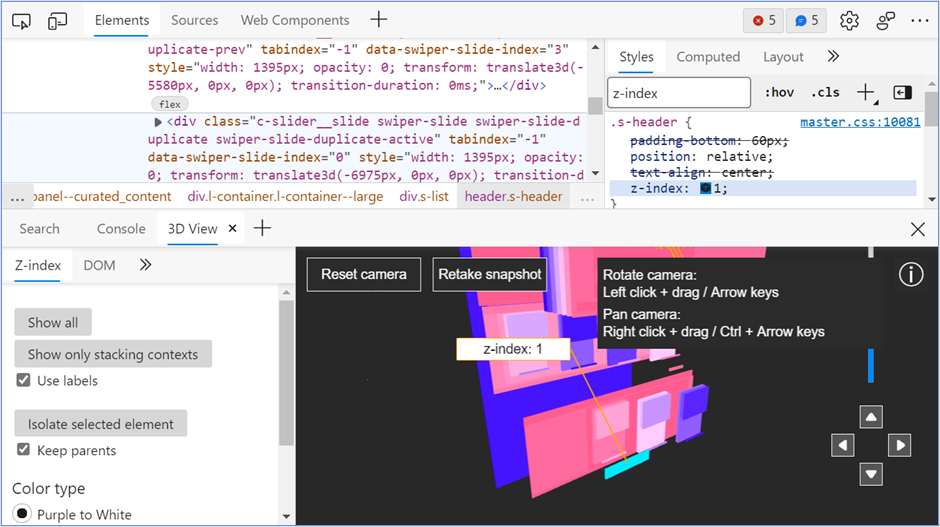Open the send feedback icon
Screen dimensions: 940x527
pos(886,20)
